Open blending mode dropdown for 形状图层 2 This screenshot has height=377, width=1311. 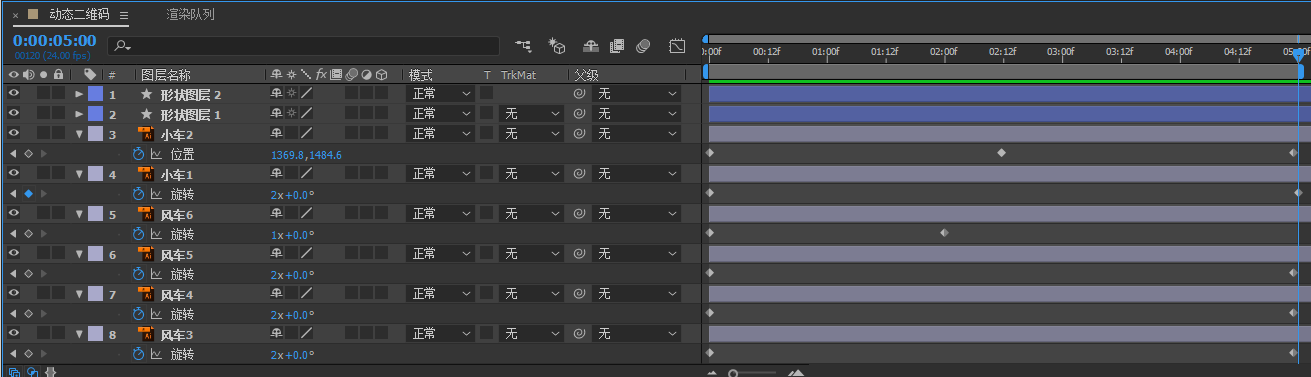(441, 94)
